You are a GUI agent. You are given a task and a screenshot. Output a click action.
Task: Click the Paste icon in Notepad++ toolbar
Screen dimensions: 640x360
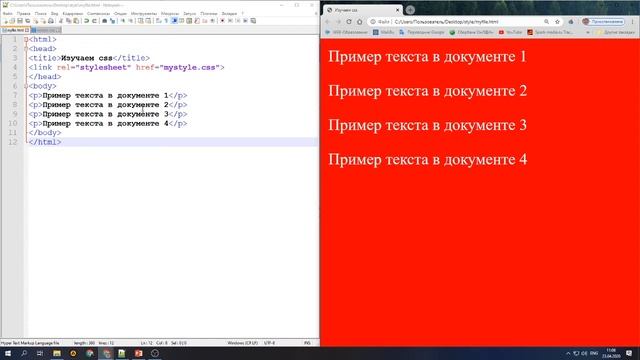tap(76, 21)
